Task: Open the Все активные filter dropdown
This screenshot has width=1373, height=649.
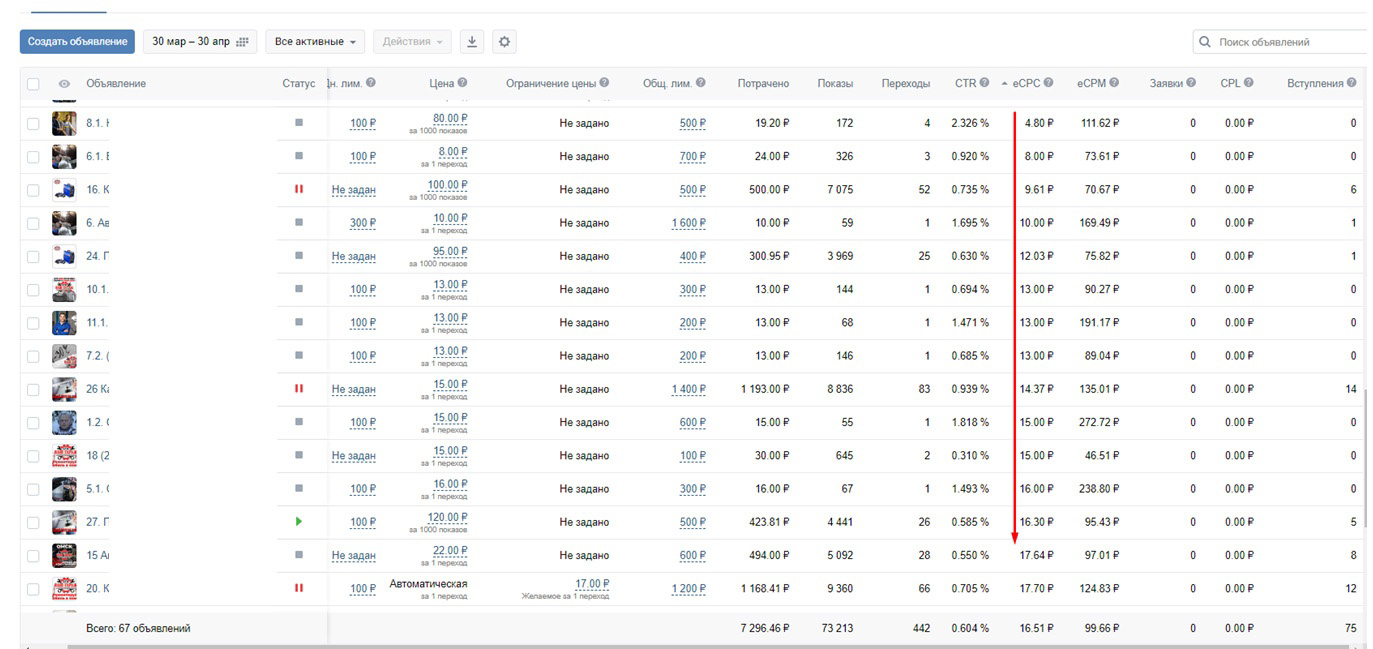Action: pos(315,42)
